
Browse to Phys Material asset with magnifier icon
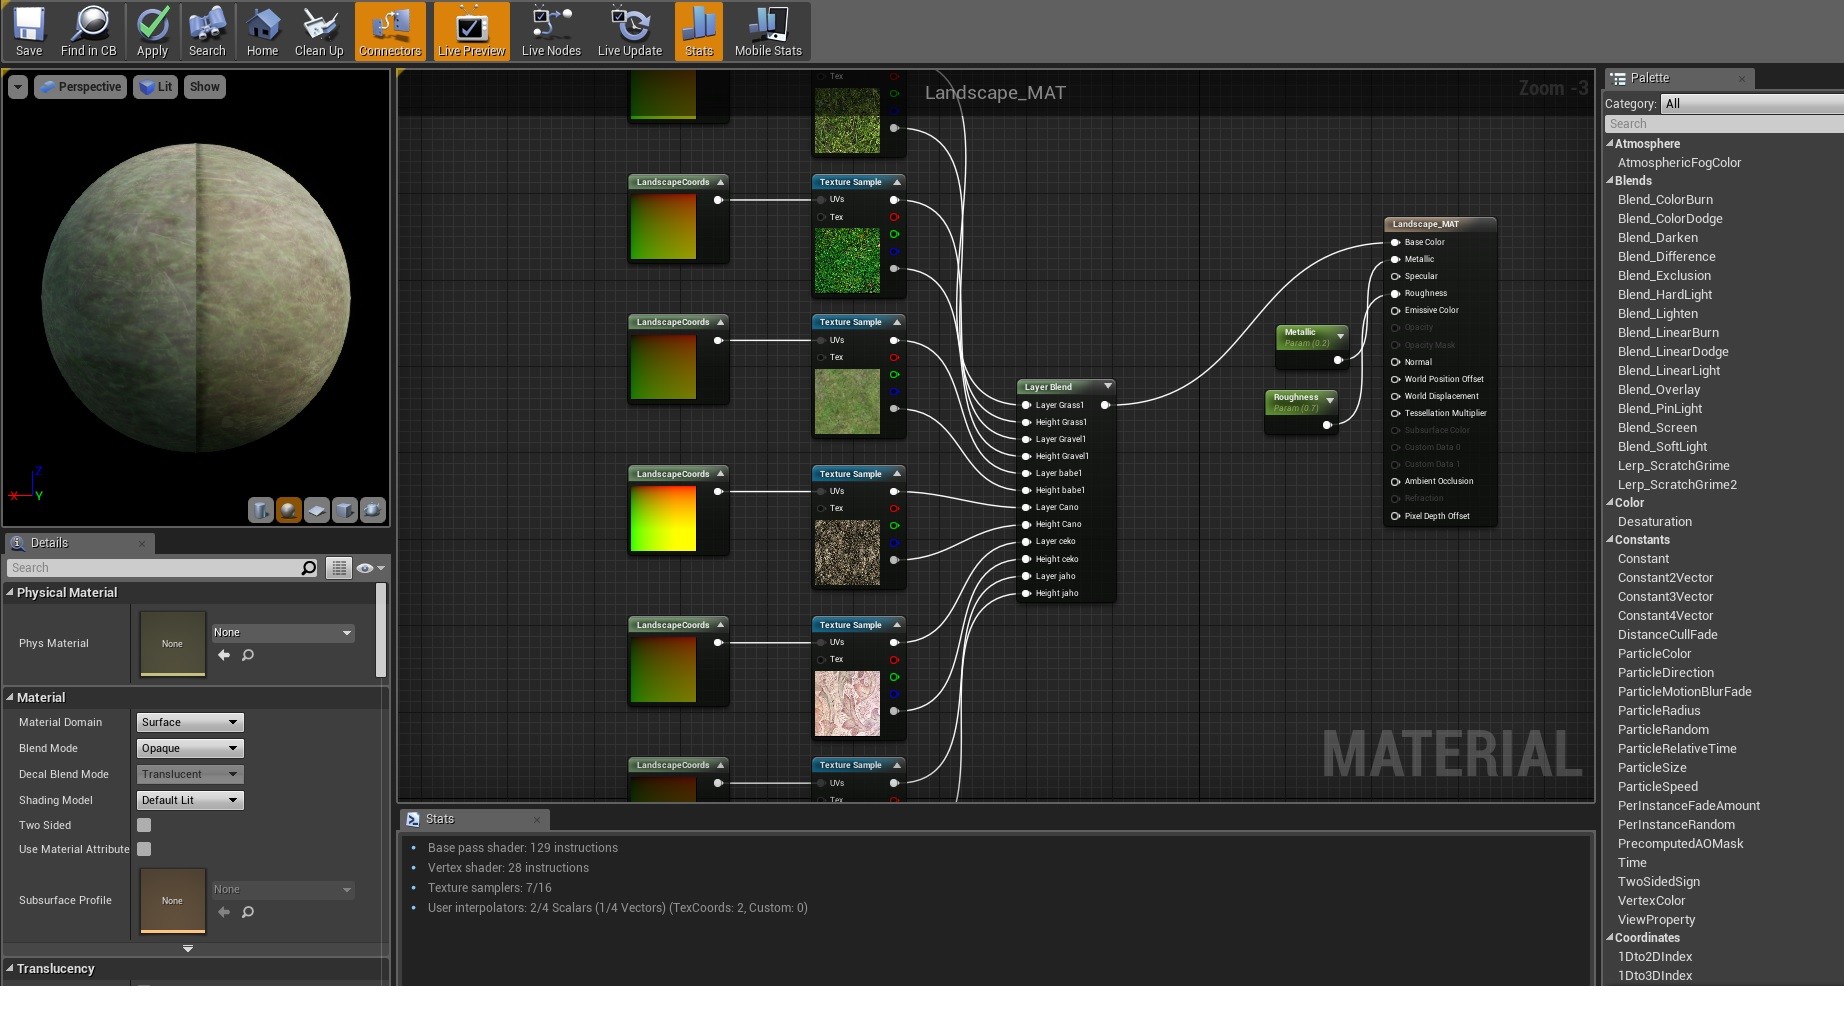click(248, 656)
